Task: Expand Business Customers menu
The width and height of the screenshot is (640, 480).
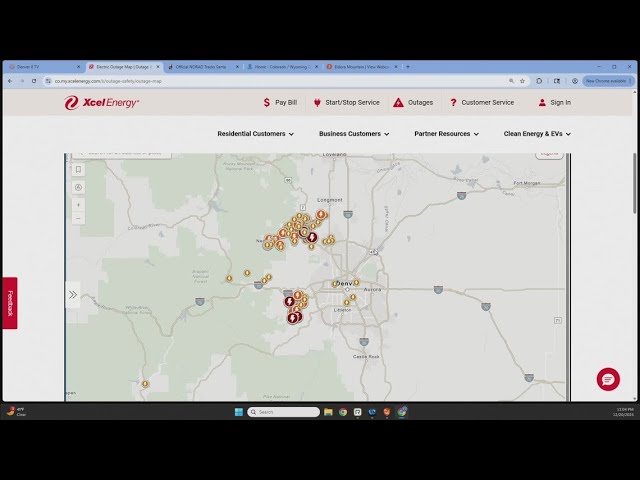Action: [354, 133]
